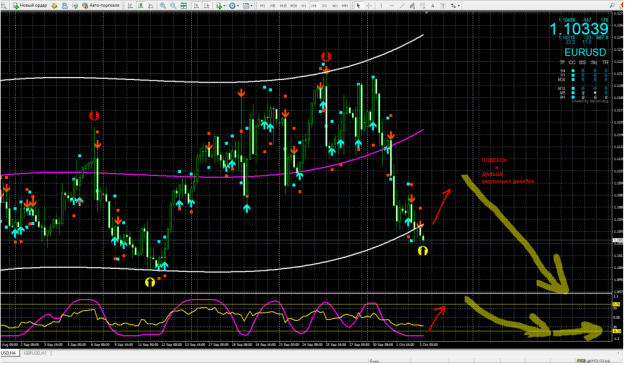Select the D1 timeframe button
625x365 pixels.
pyautogui.click(x=324, y=6)
